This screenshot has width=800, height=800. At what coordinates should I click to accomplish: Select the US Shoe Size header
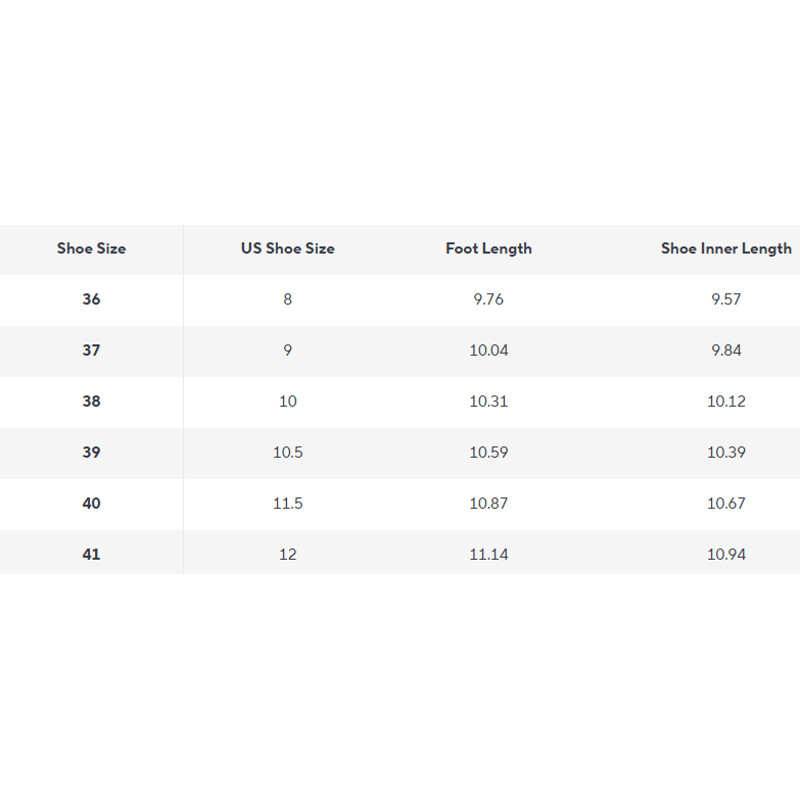pyautogui.click(x=287, y=248)
